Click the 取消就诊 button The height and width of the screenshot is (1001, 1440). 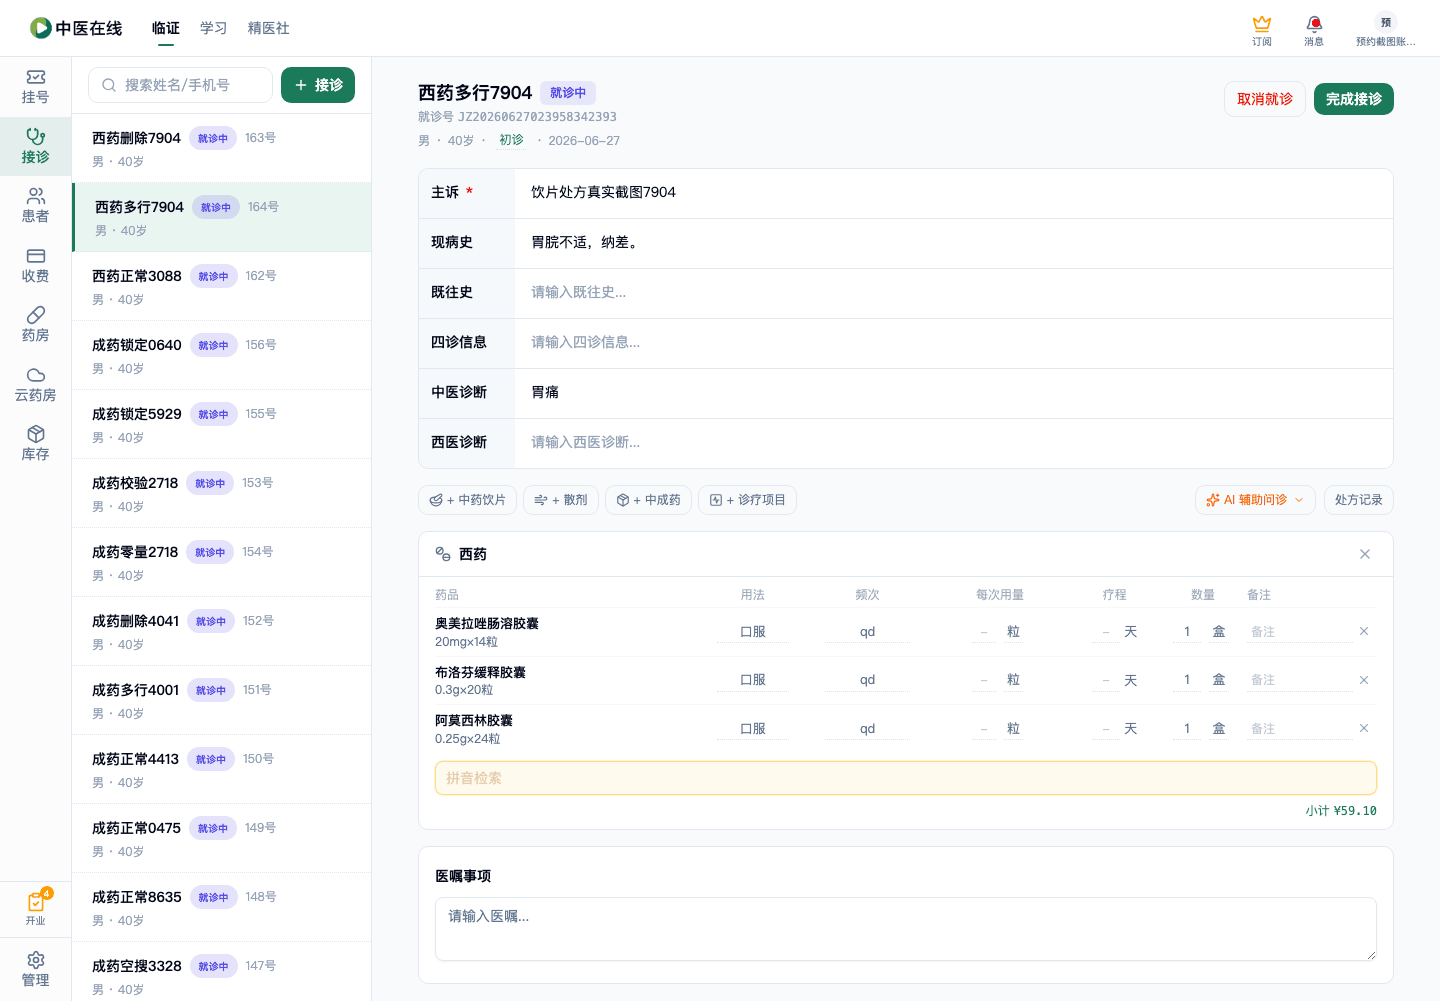click(1265, 99)
